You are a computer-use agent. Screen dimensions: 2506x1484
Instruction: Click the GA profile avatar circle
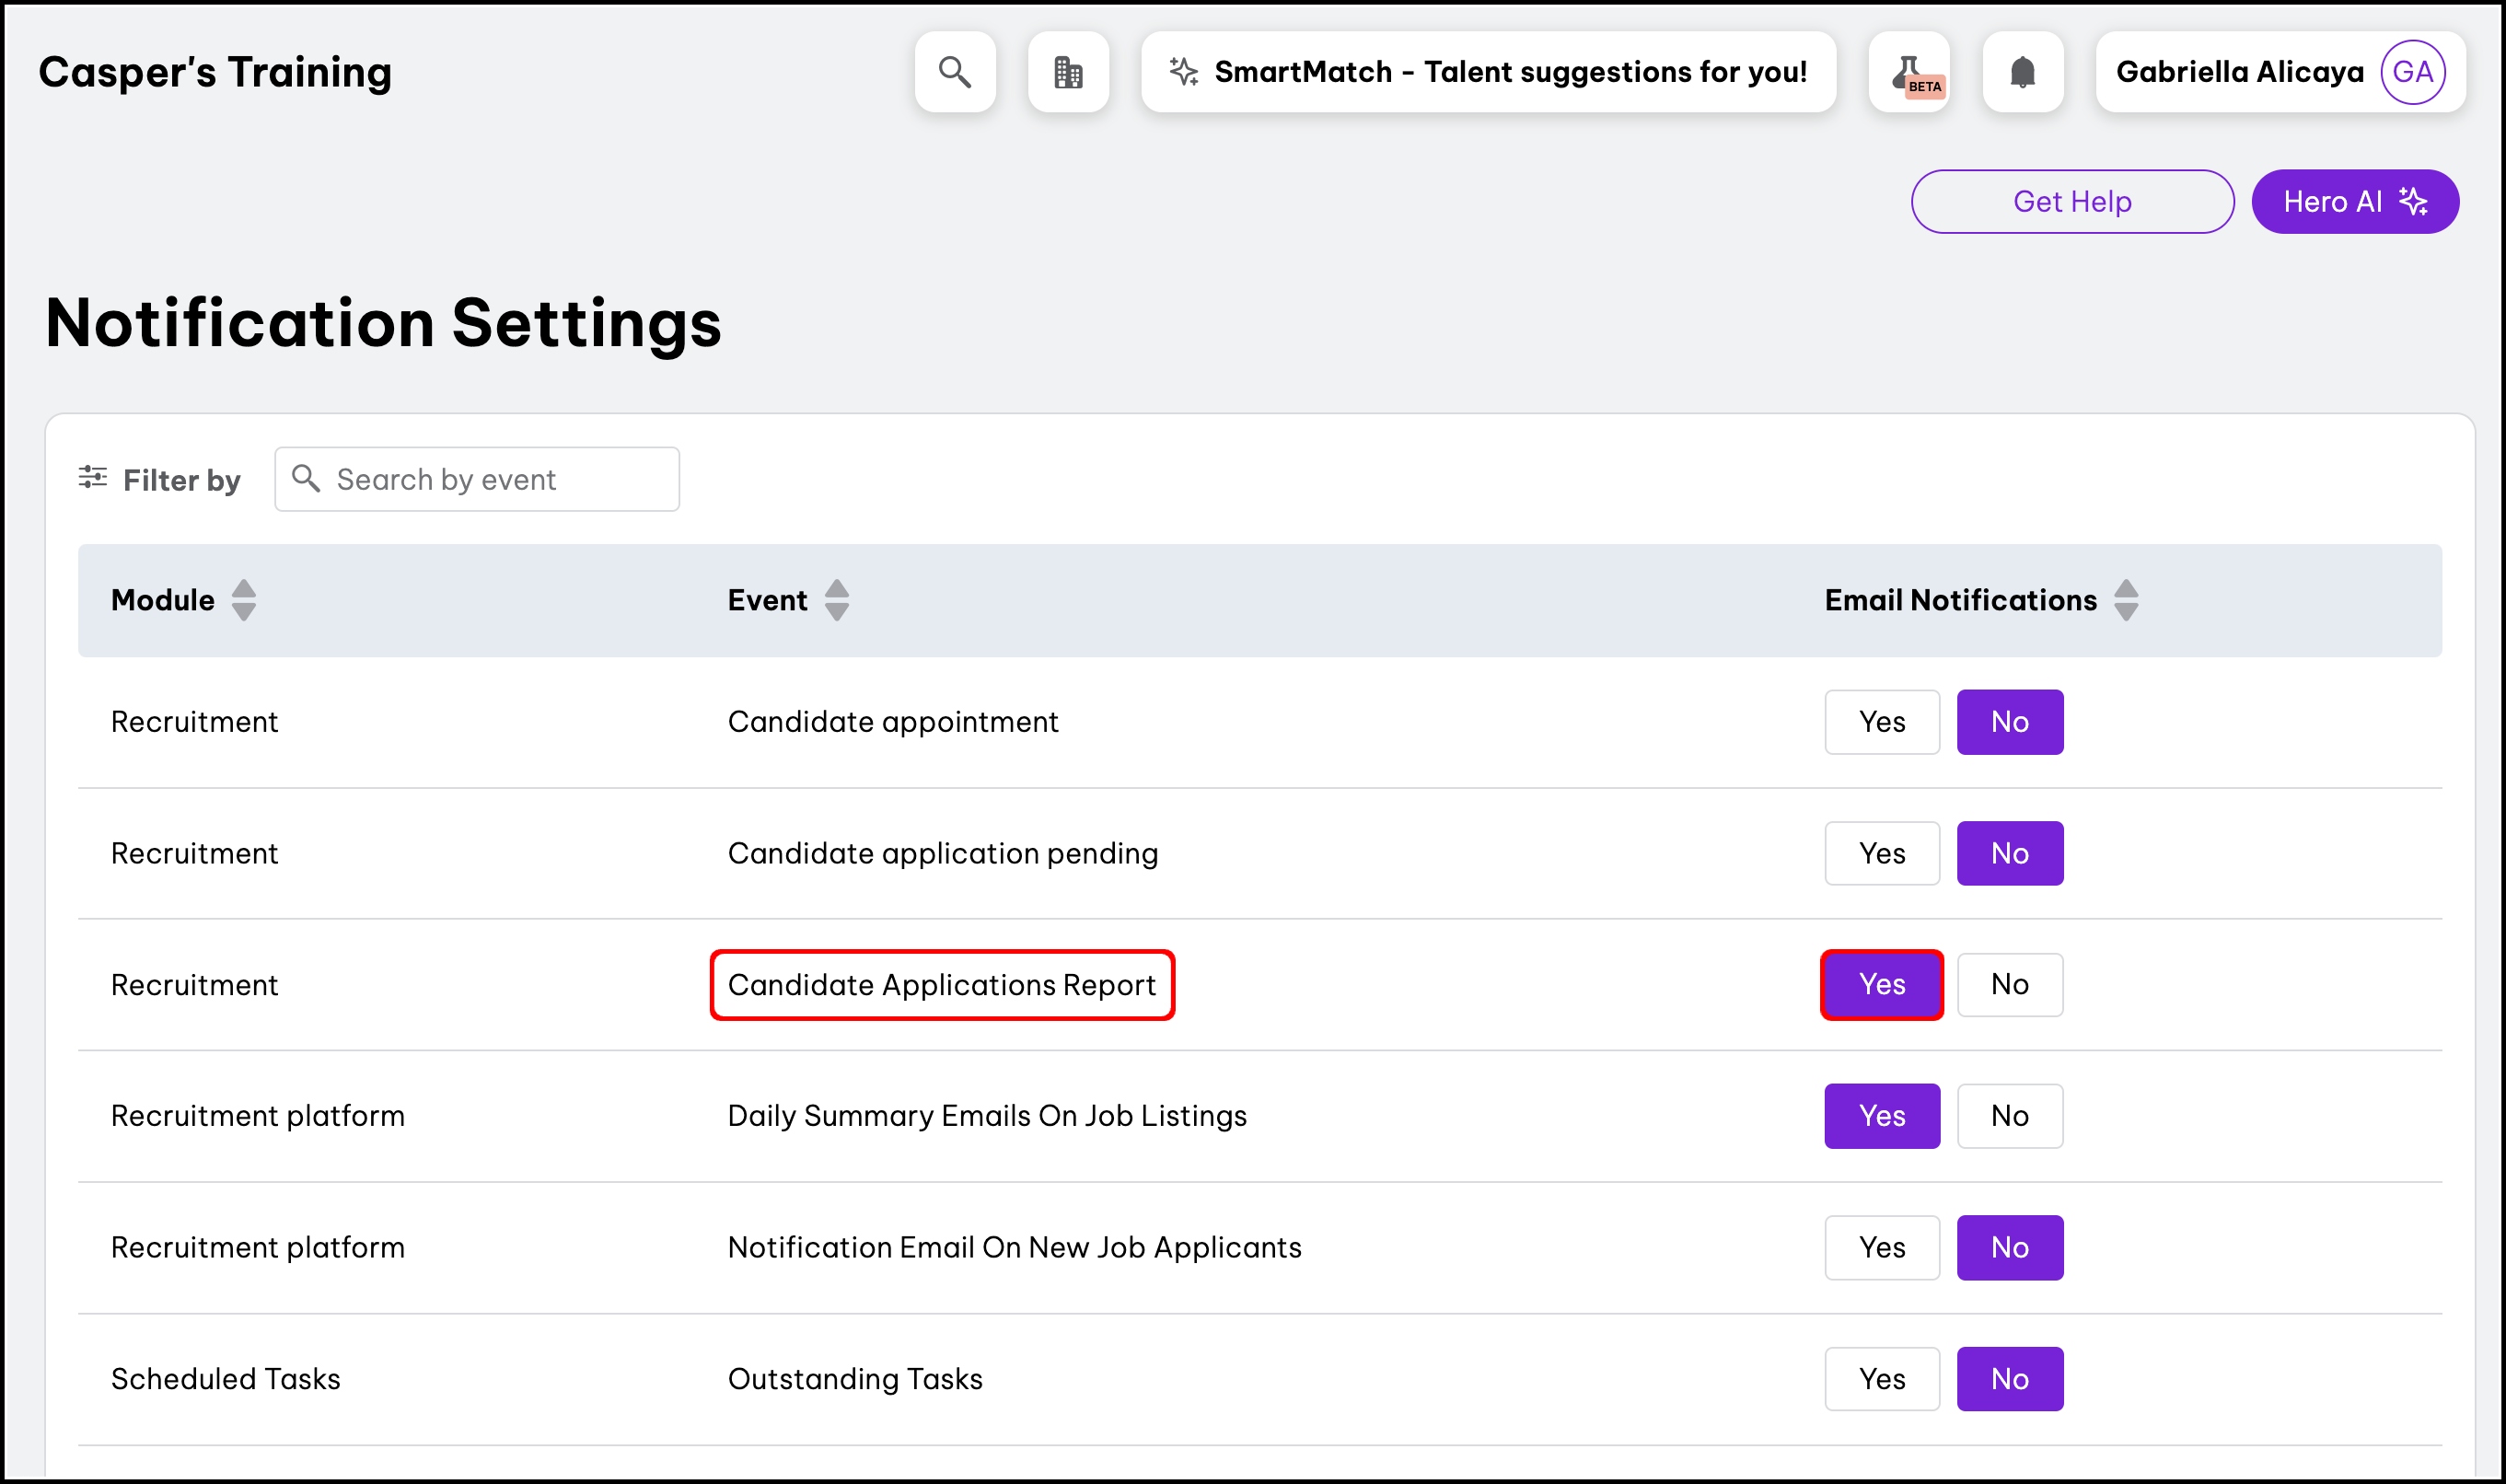coord(2412,72)
